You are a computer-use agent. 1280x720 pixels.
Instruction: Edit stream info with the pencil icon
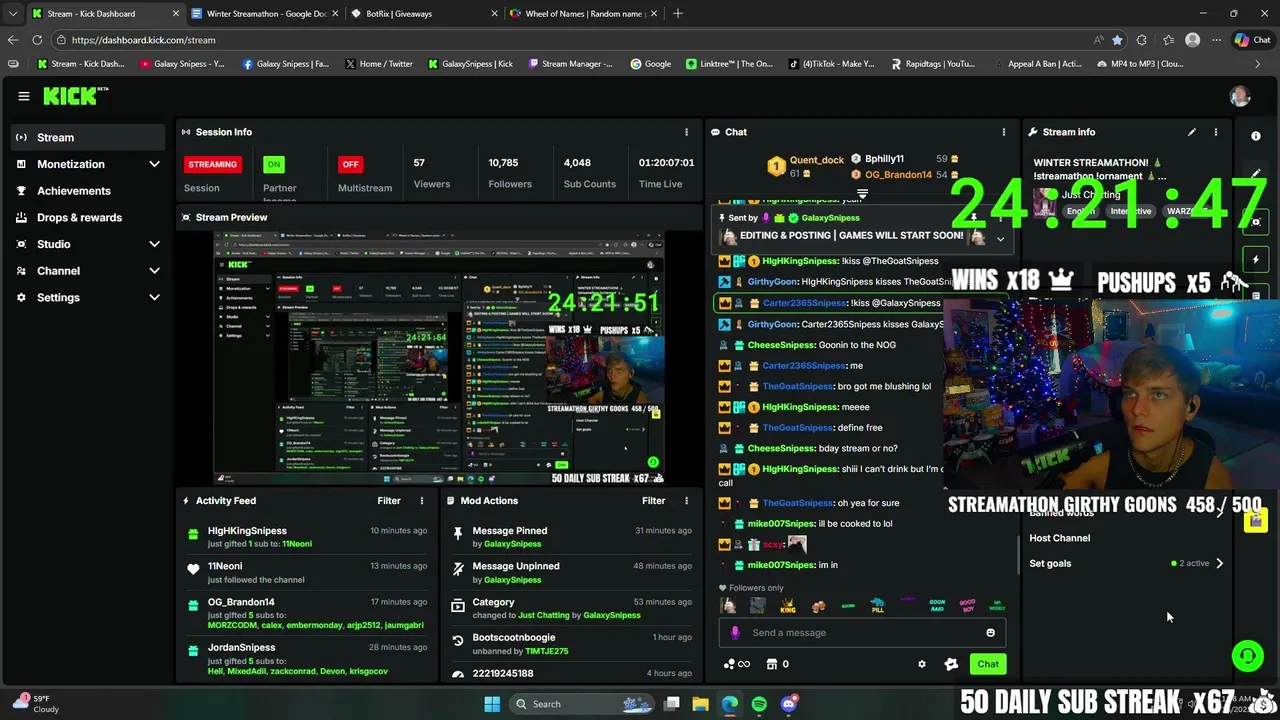[1192, 132]
